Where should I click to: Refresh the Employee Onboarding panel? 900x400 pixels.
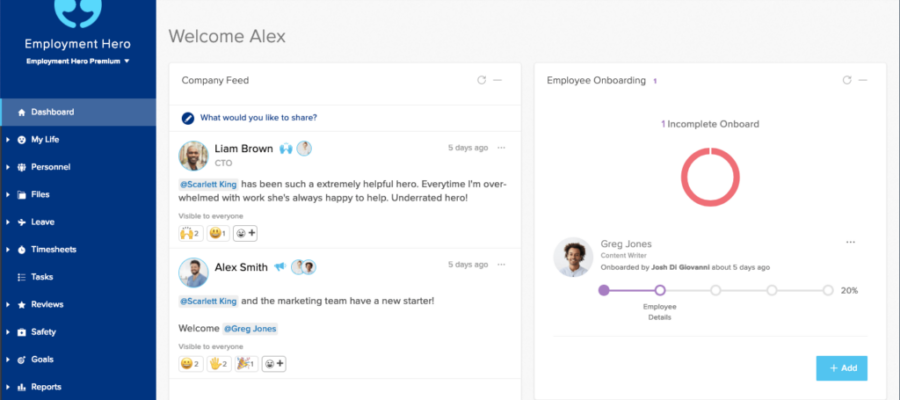847,80
